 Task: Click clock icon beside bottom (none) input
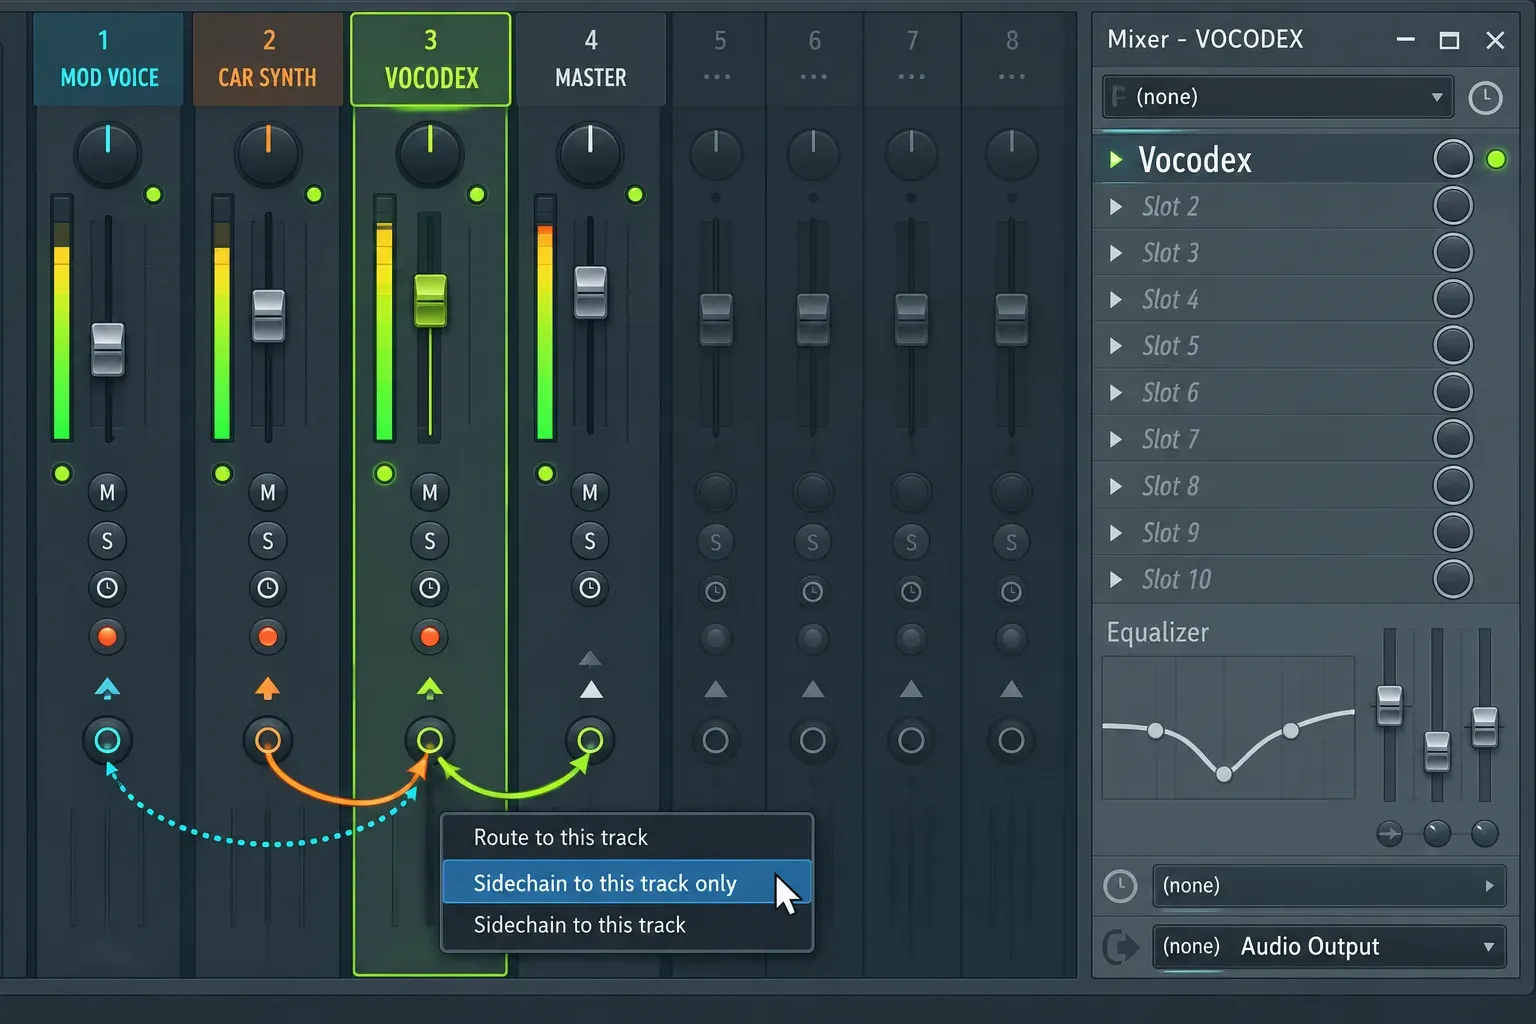1120,886
